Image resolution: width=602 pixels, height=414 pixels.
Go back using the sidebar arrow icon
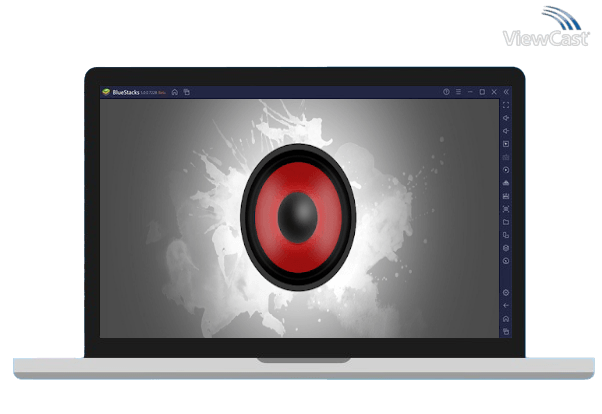coord(506,306)
